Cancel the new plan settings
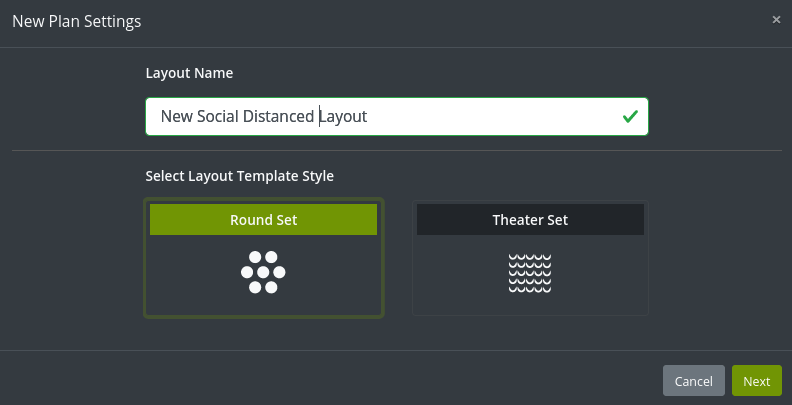792x405 pixels. (694, 381)
